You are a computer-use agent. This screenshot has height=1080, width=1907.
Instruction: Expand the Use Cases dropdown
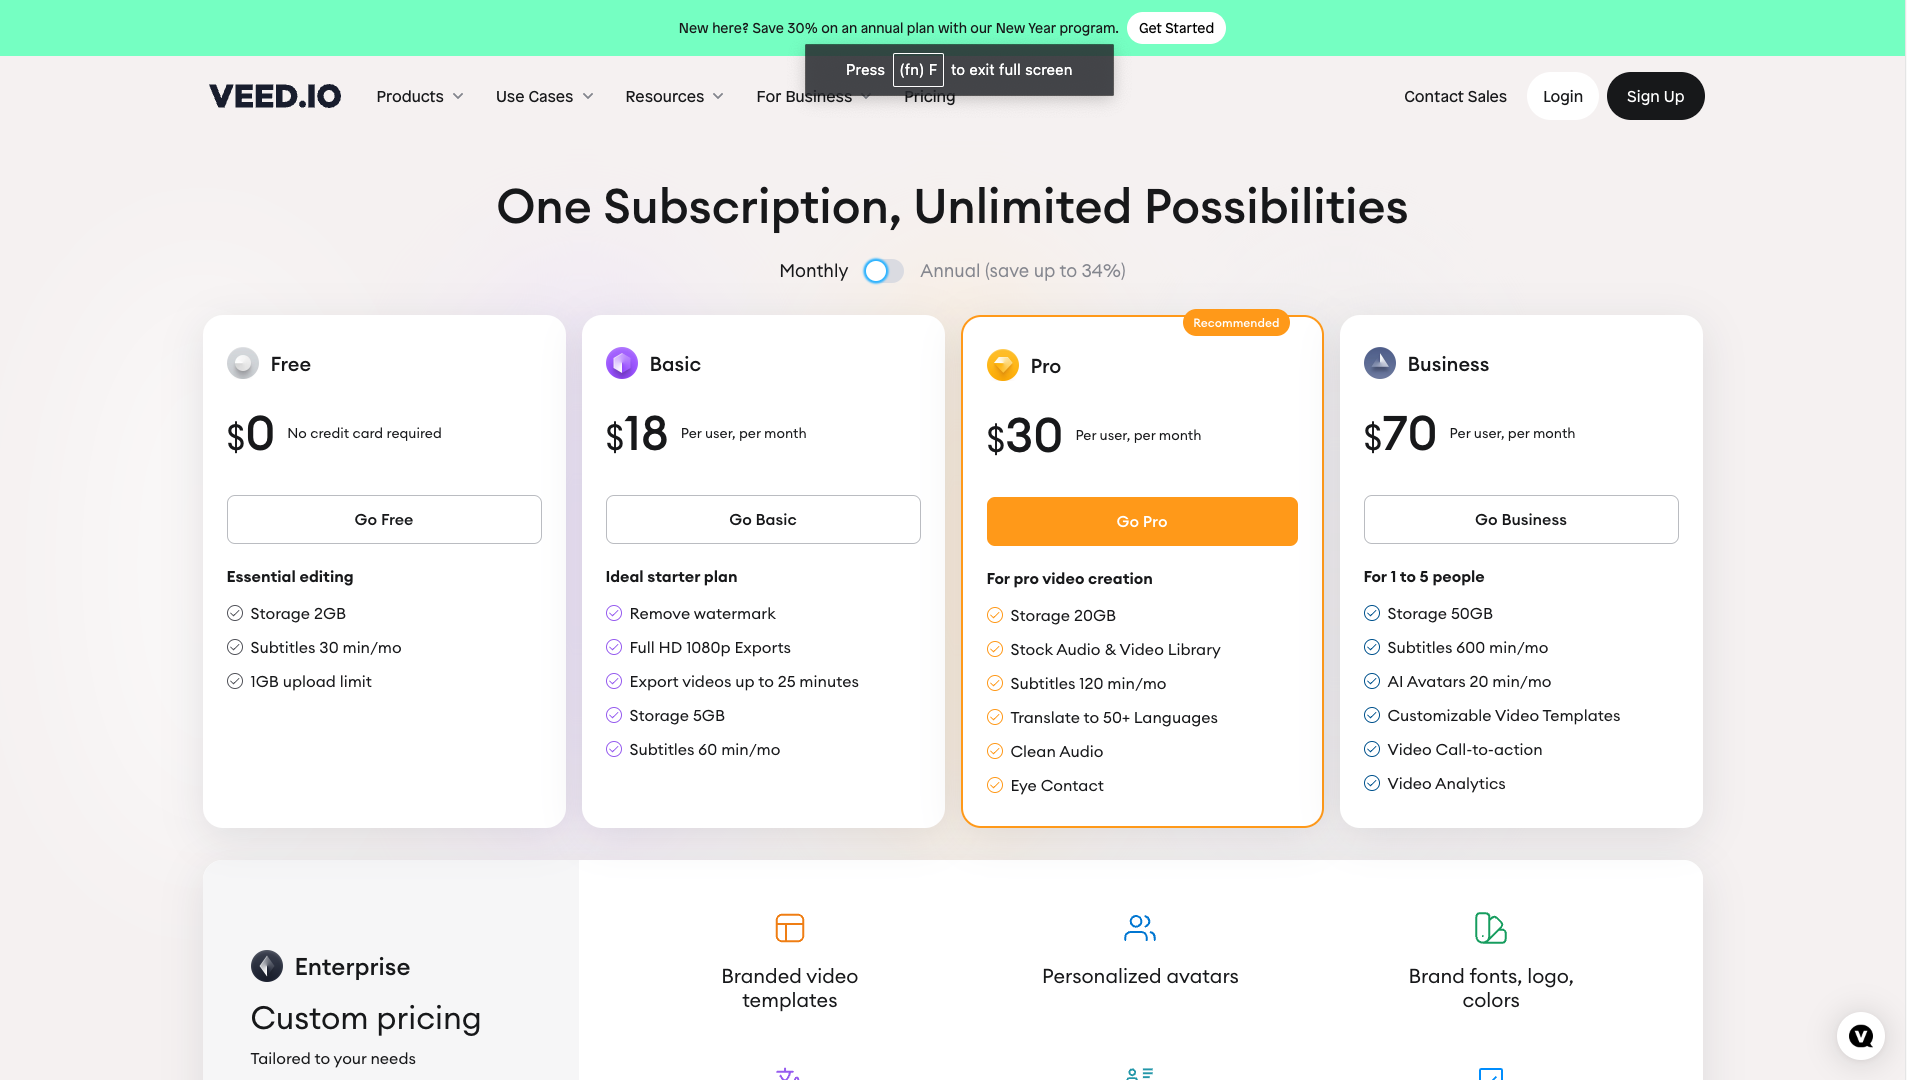coord(545,96)
